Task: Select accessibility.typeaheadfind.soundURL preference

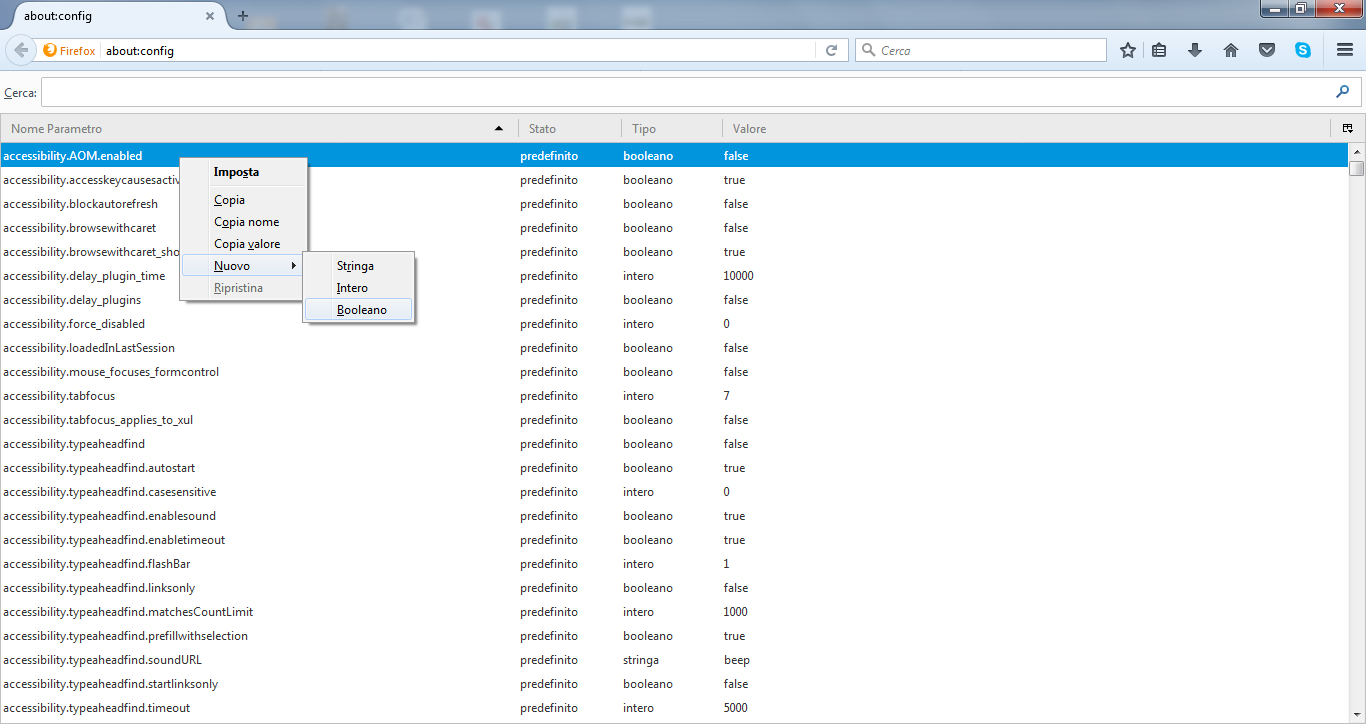Action: (x=674, y=660)
